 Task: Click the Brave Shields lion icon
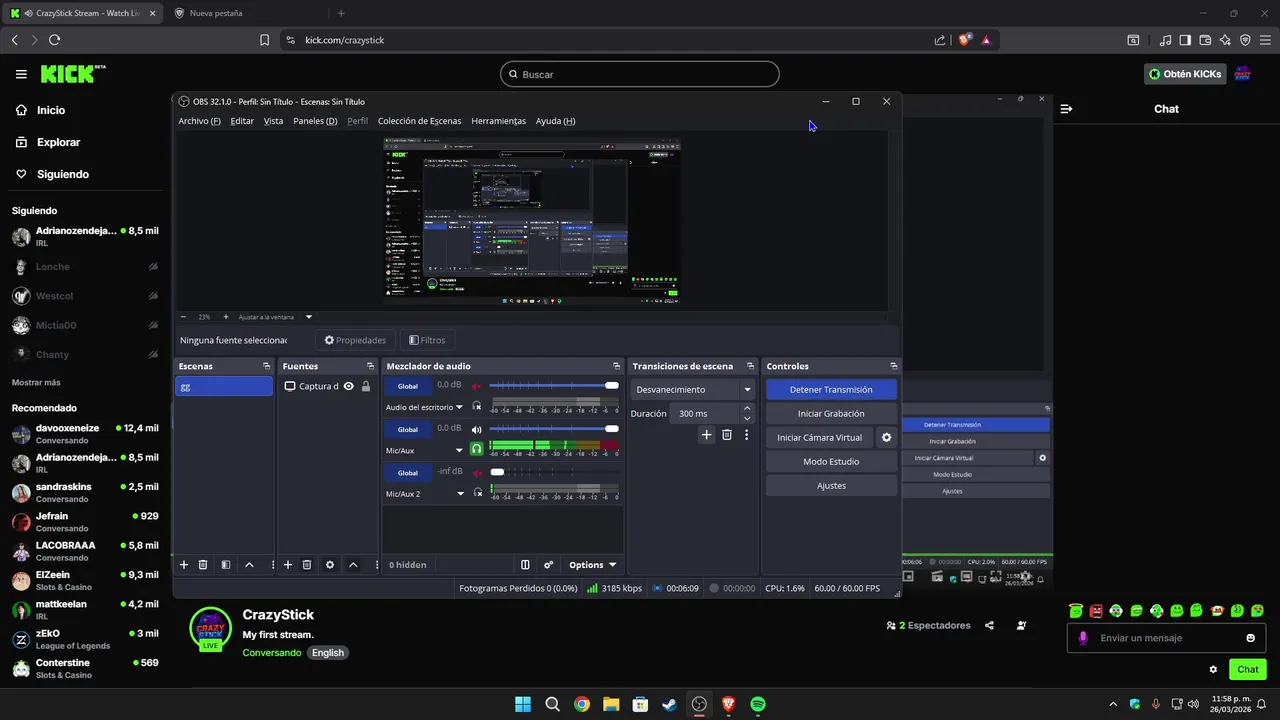pyautogui.click(x=965, y=40)
